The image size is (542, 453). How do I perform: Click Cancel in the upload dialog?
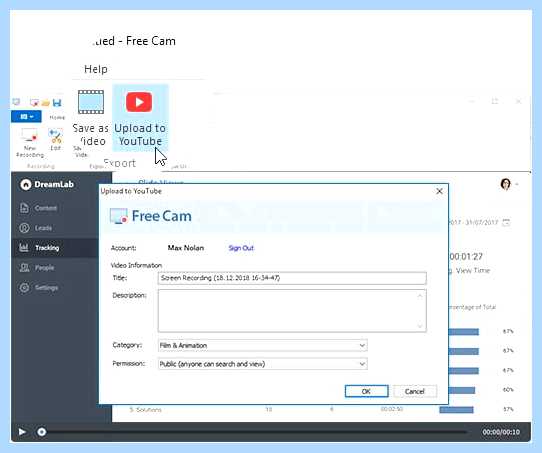tap(415, 391)
